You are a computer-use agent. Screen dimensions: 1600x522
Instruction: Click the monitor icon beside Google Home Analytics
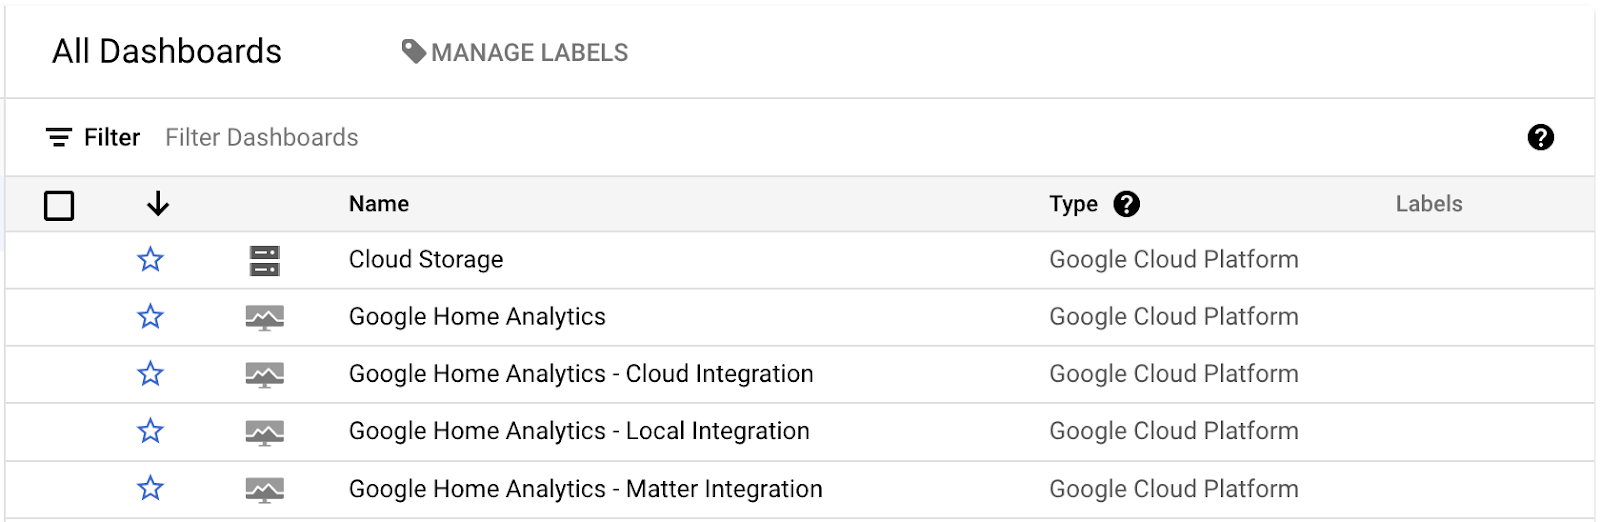click(264, 318)
